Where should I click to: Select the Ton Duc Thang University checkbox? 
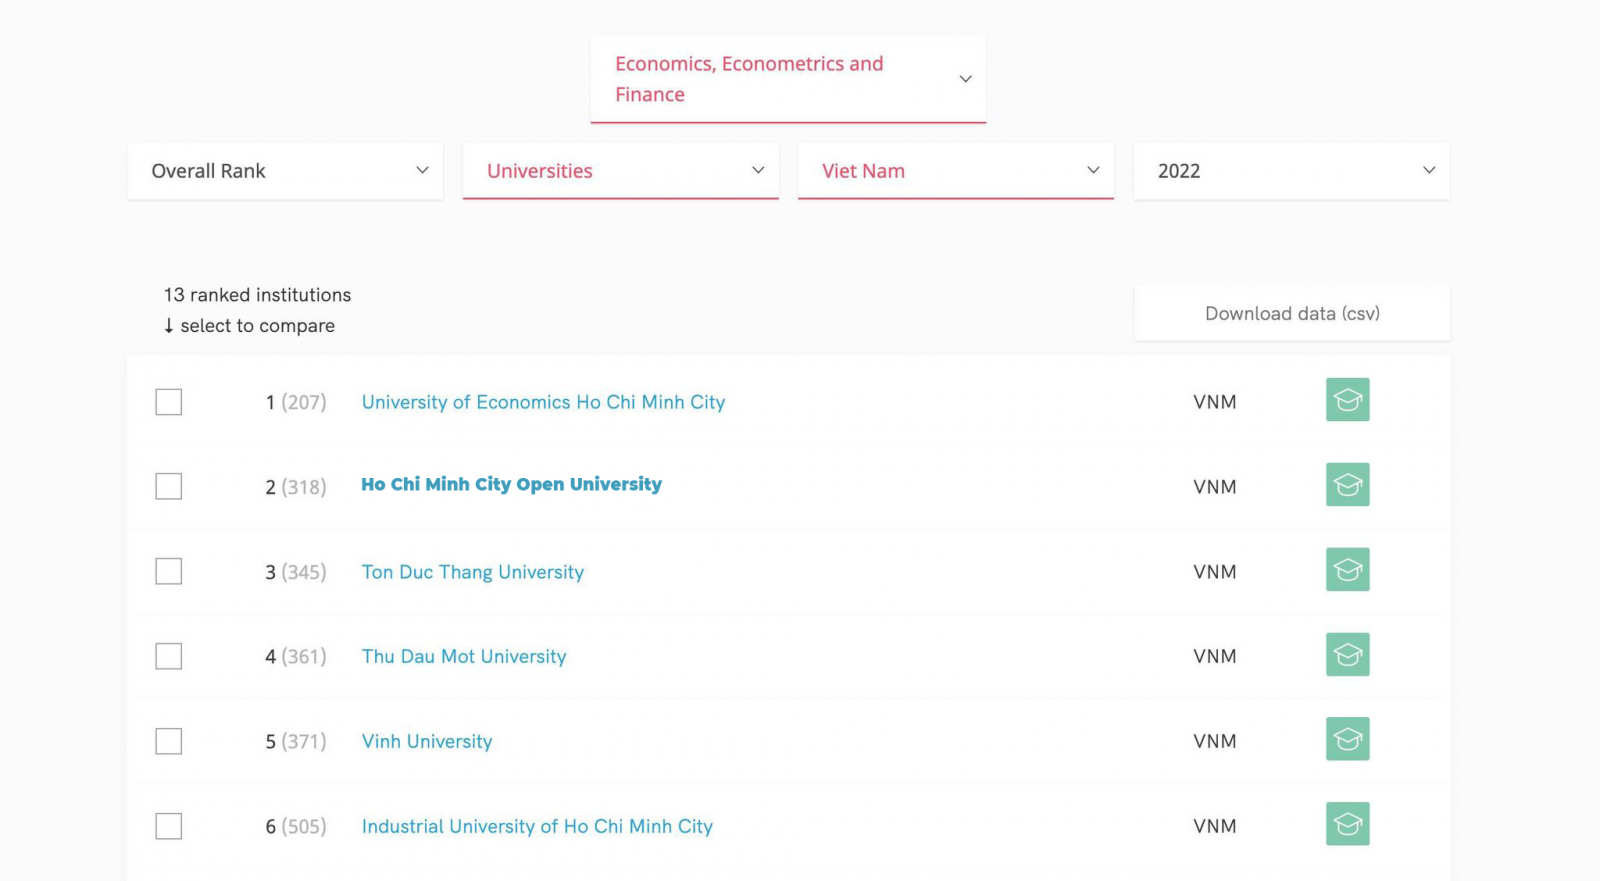click(x=169, y=572)
